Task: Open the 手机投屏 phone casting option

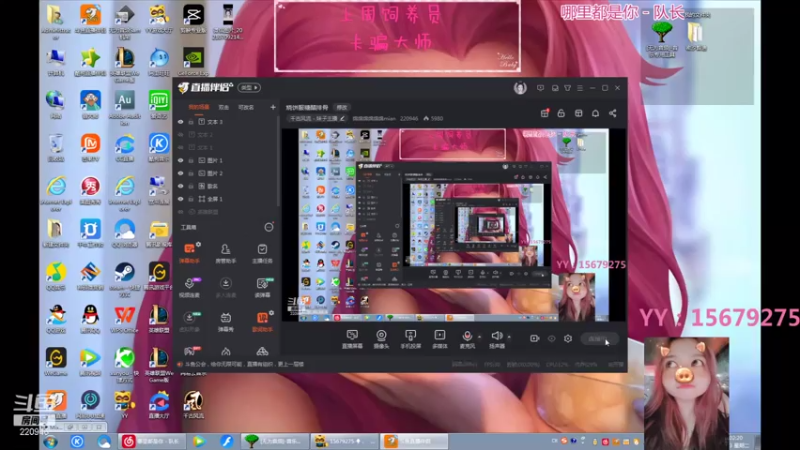Action: tap(410, 339)
